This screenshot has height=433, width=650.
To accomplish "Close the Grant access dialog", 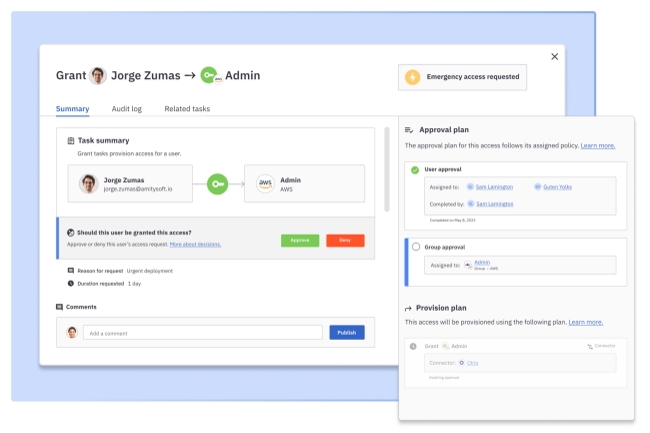I will coord(555,56).
